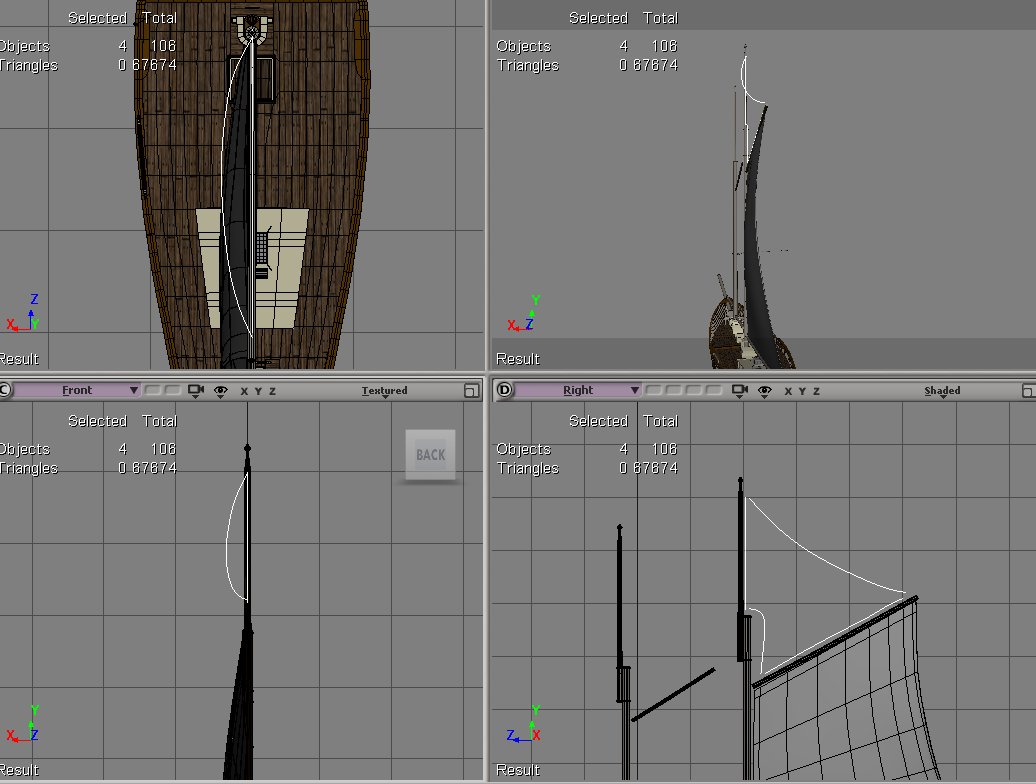Toggle the eye visibility icon in Right viewport

(x=765, y=390)
